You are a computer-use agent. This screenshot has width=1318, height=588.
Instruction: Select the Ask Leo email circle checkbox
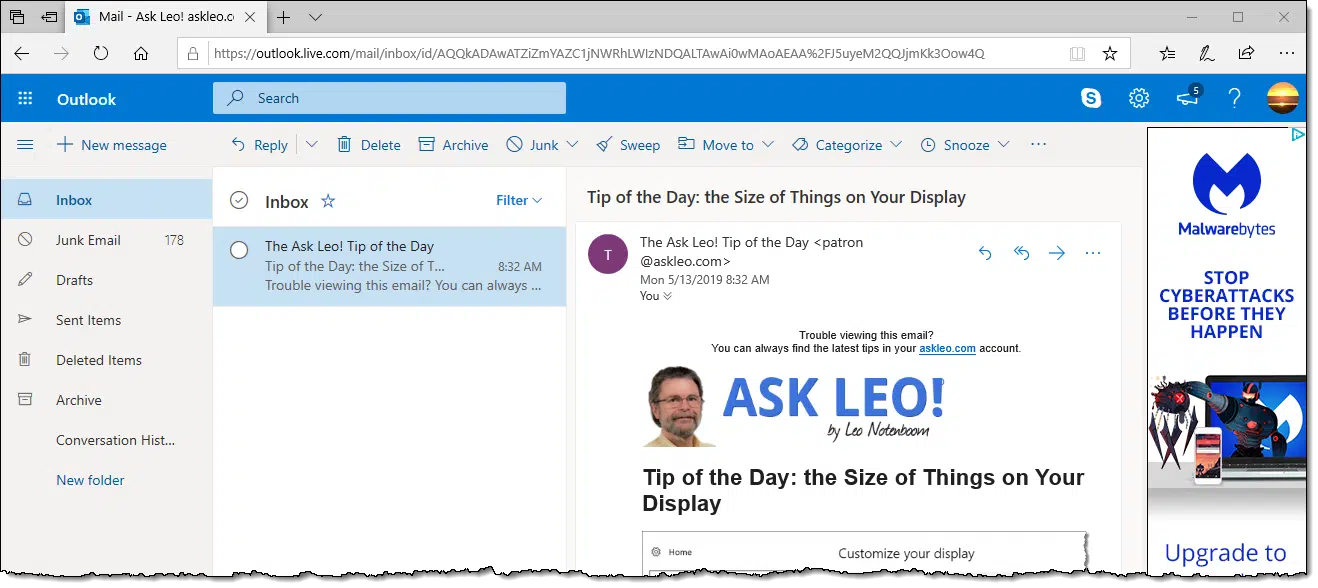[239, 250]
